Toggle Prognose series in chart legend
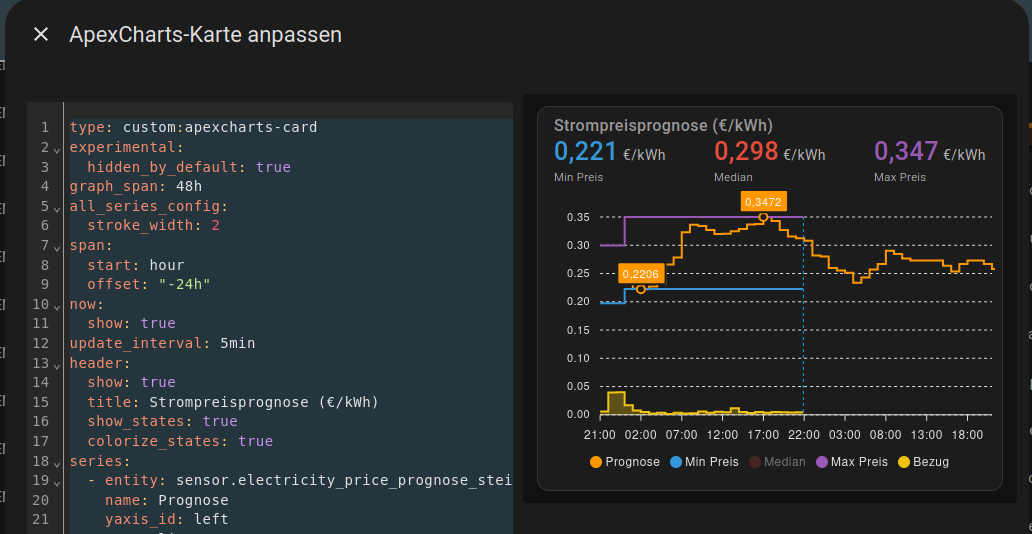 tap(625, 462)
